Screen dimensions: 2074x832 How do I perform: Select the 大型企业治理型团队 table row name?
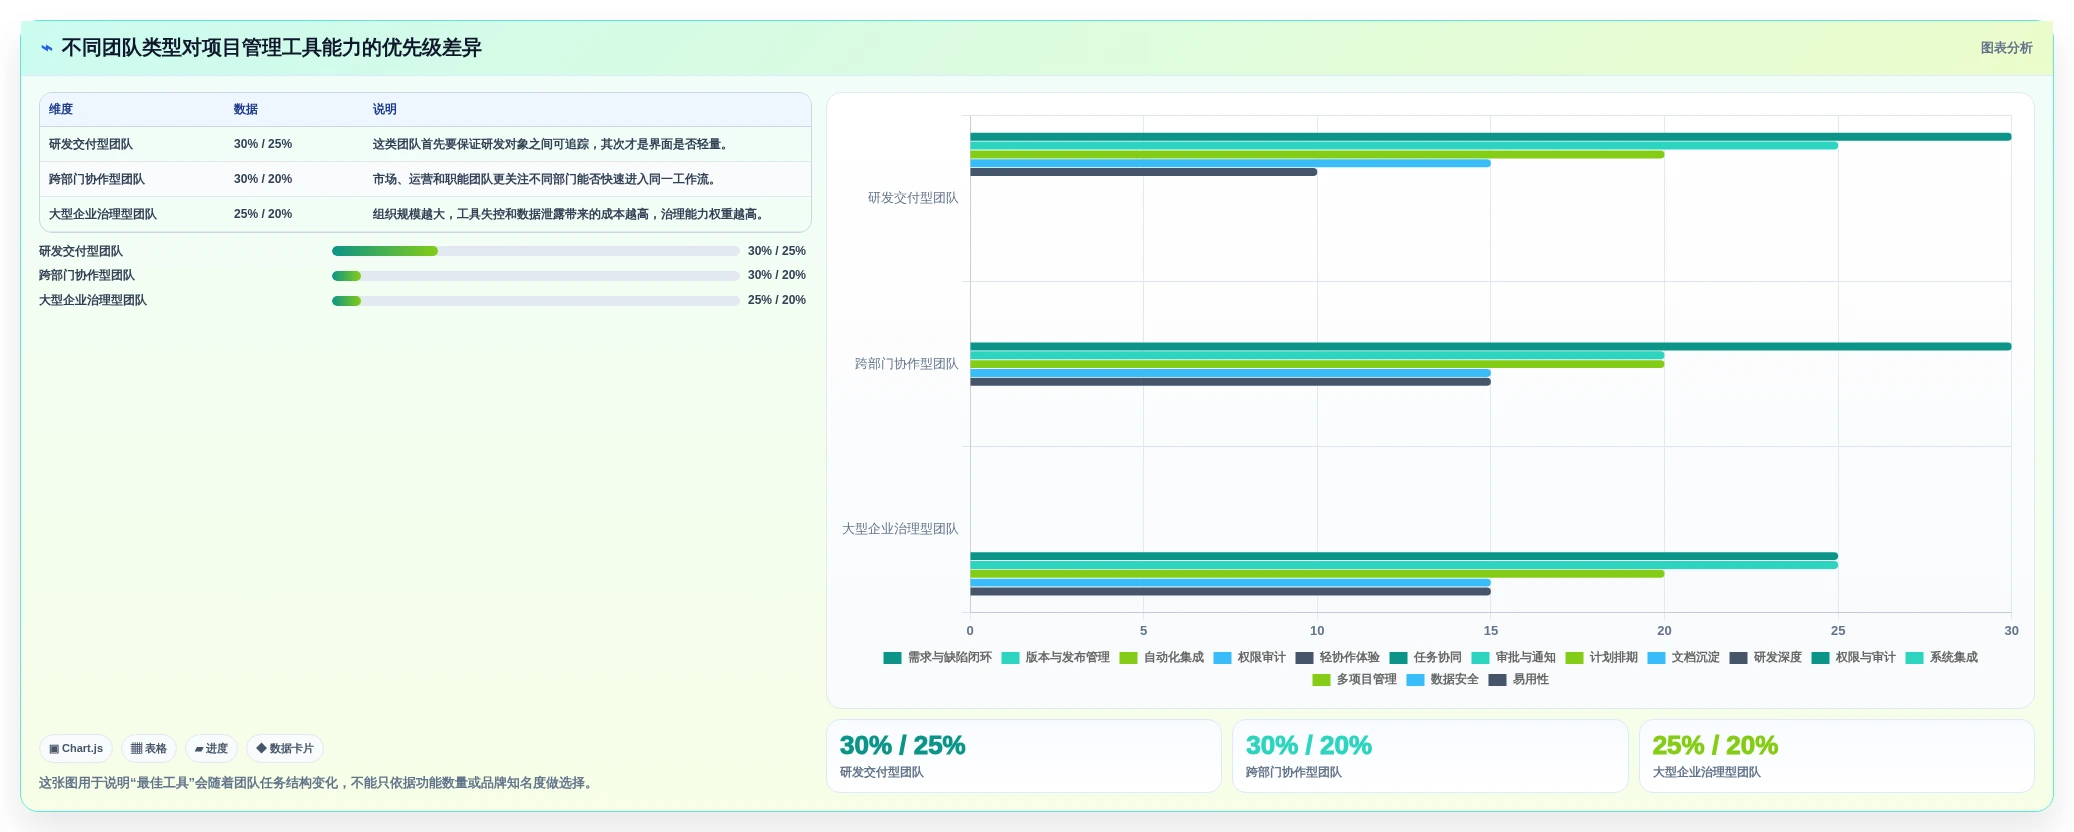[103, 214]
